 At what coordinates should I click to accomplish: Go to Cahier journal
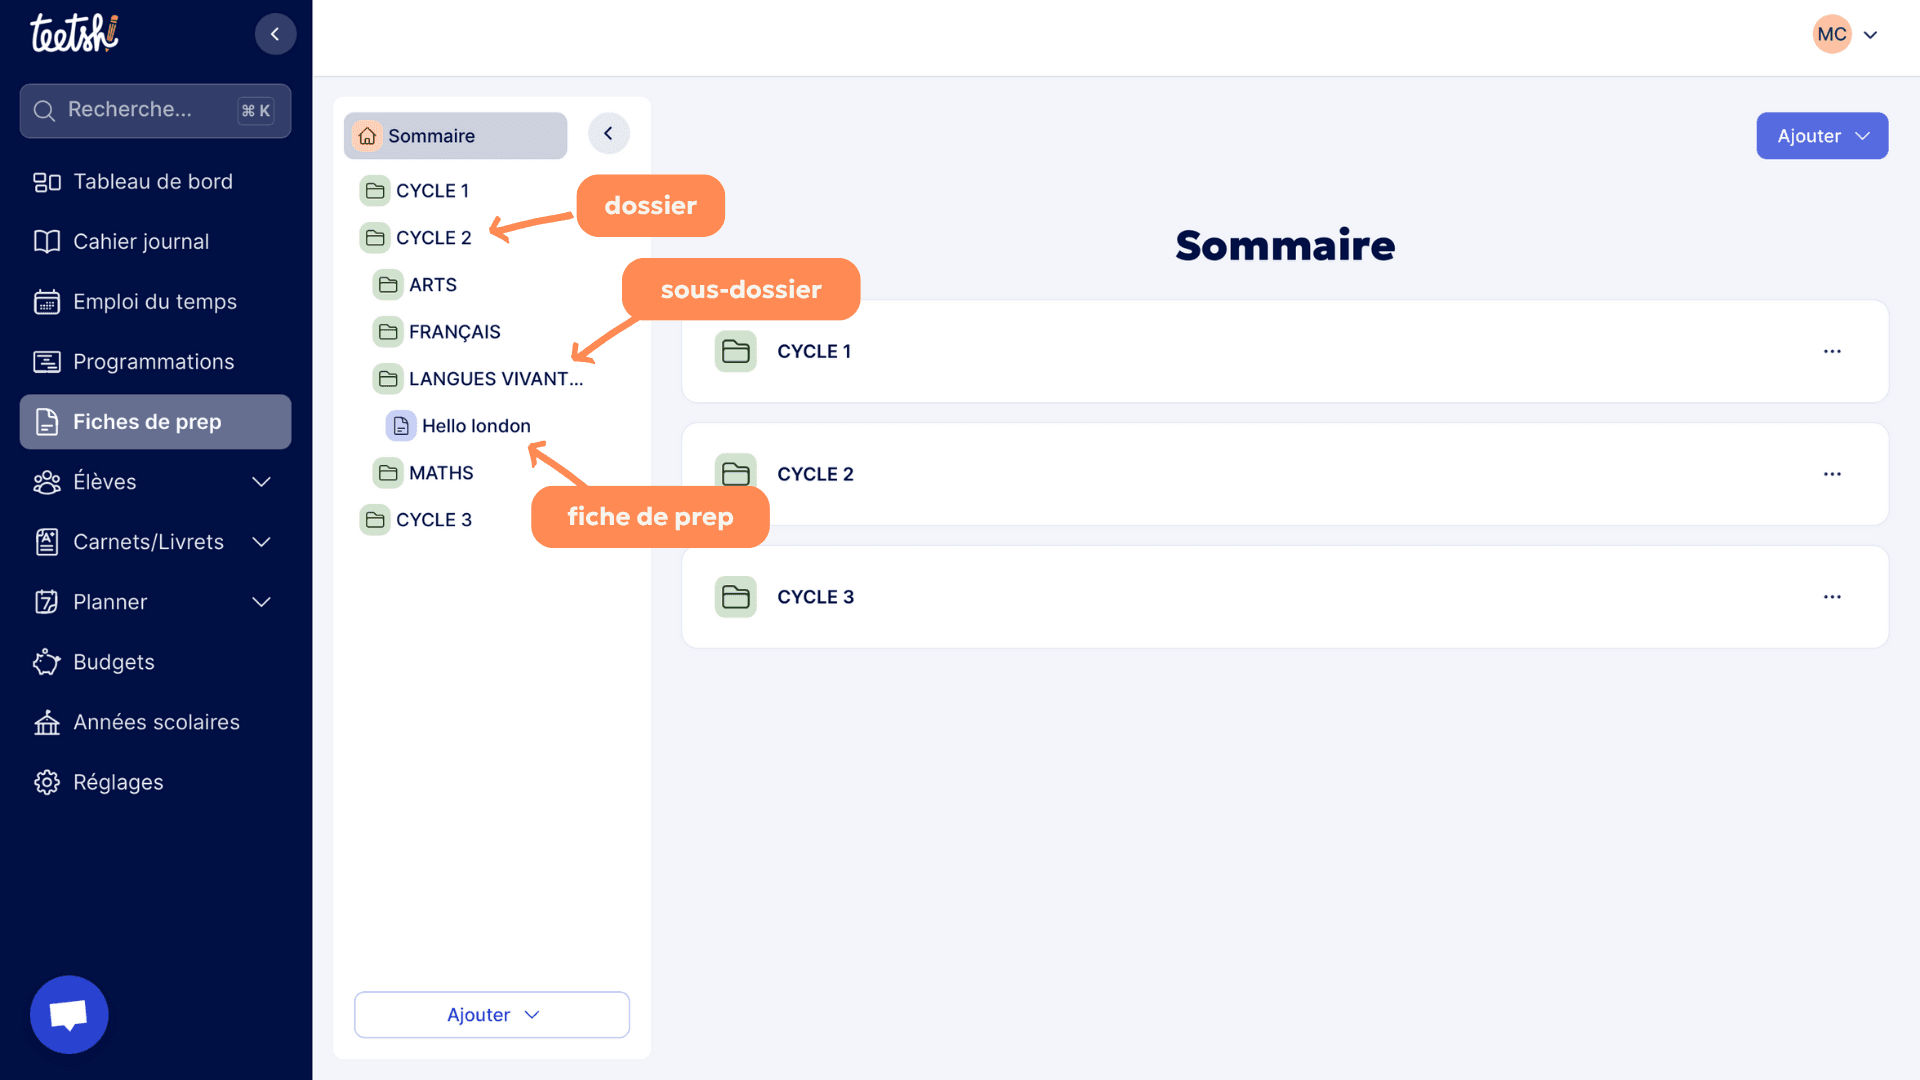coord(141,242)
